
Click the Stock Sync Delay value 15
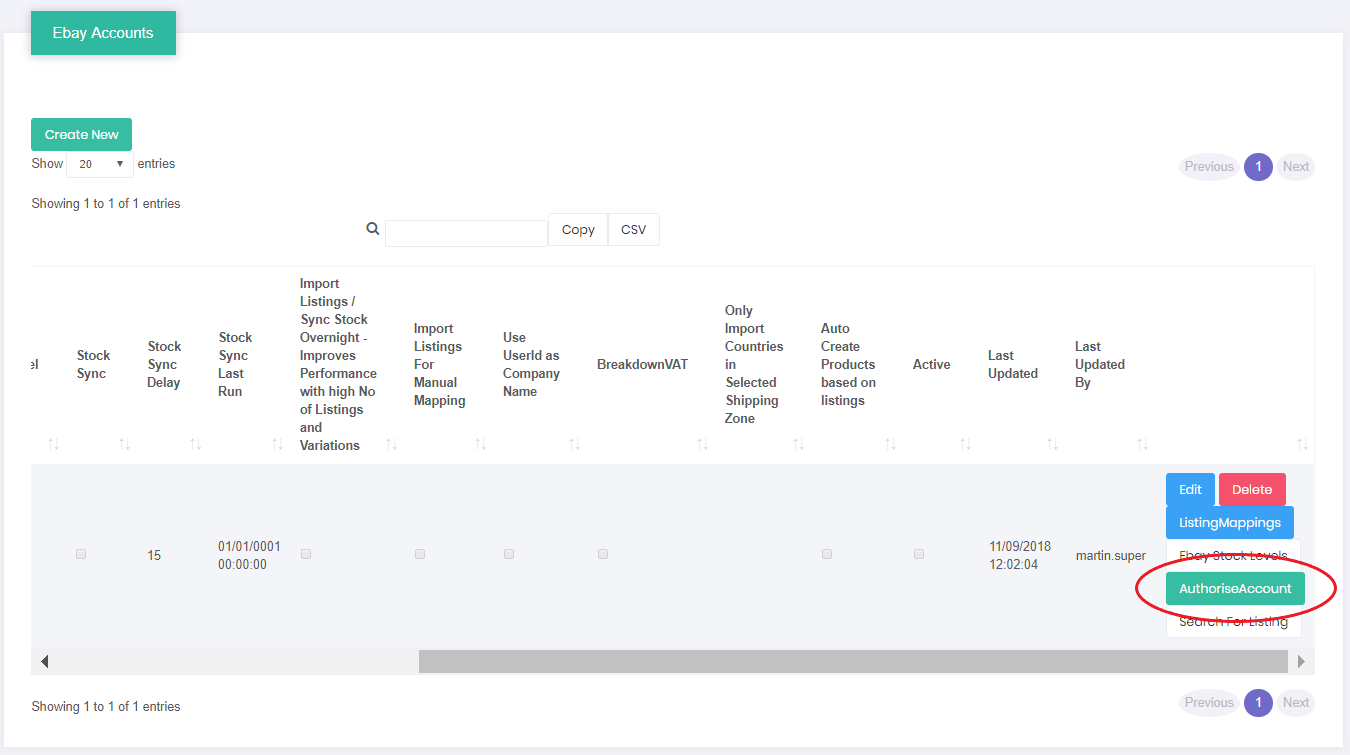tap(154, 555)
